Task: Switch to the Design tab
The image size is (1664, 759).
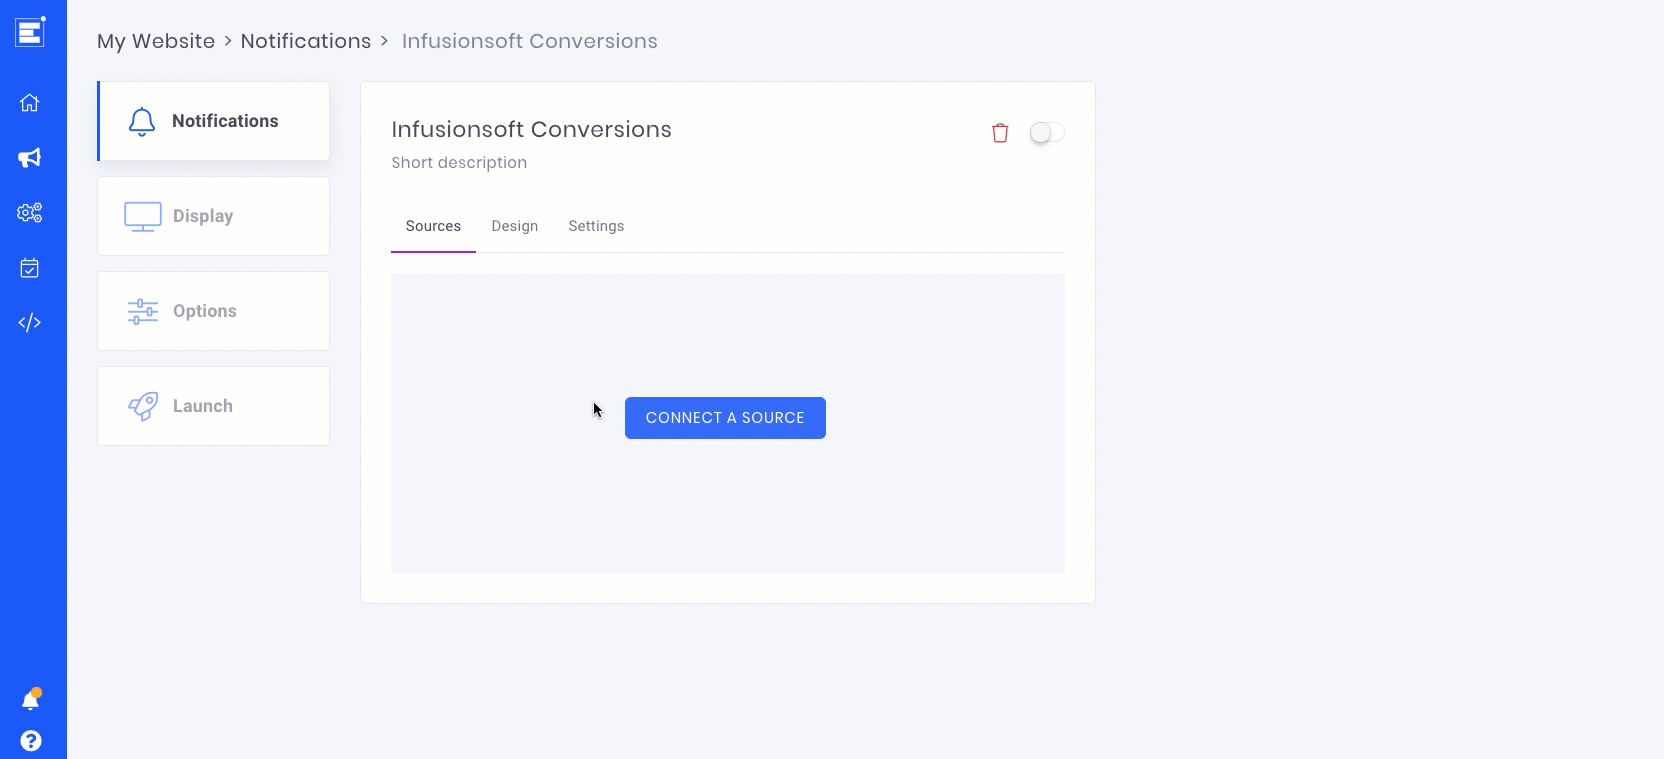Action: (515, 227)
